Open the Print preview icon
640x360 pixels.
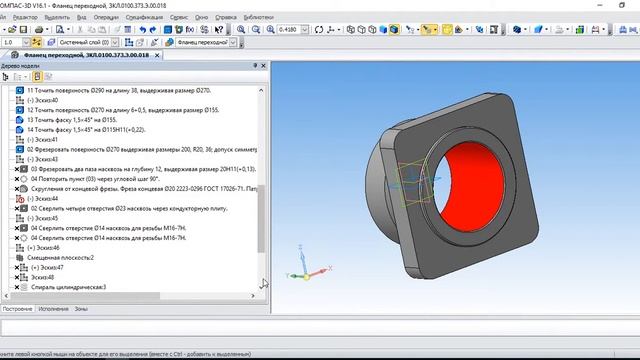click(x=60, y=29)
